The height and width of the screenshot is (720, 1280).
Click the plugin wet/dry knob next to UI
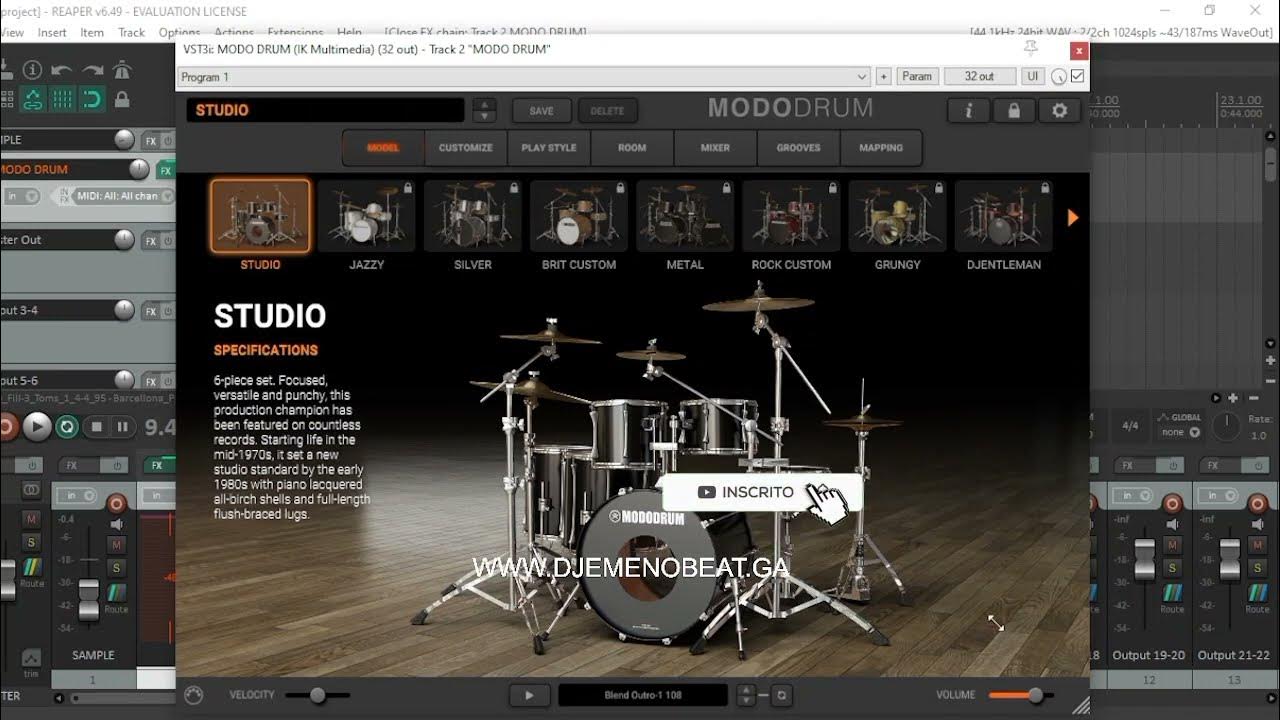(x=1059, y=77)
